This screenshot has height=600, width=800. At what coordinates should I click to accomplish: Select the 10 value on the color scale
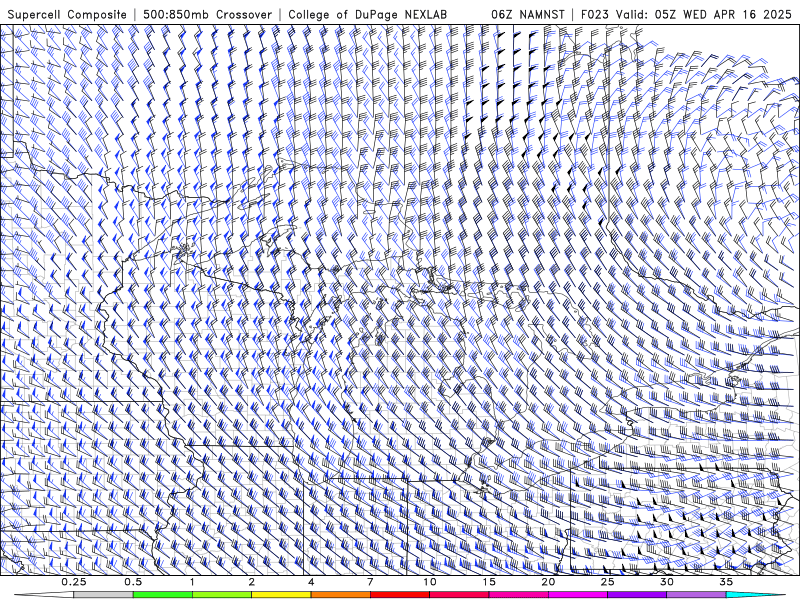tap(430, 582)
